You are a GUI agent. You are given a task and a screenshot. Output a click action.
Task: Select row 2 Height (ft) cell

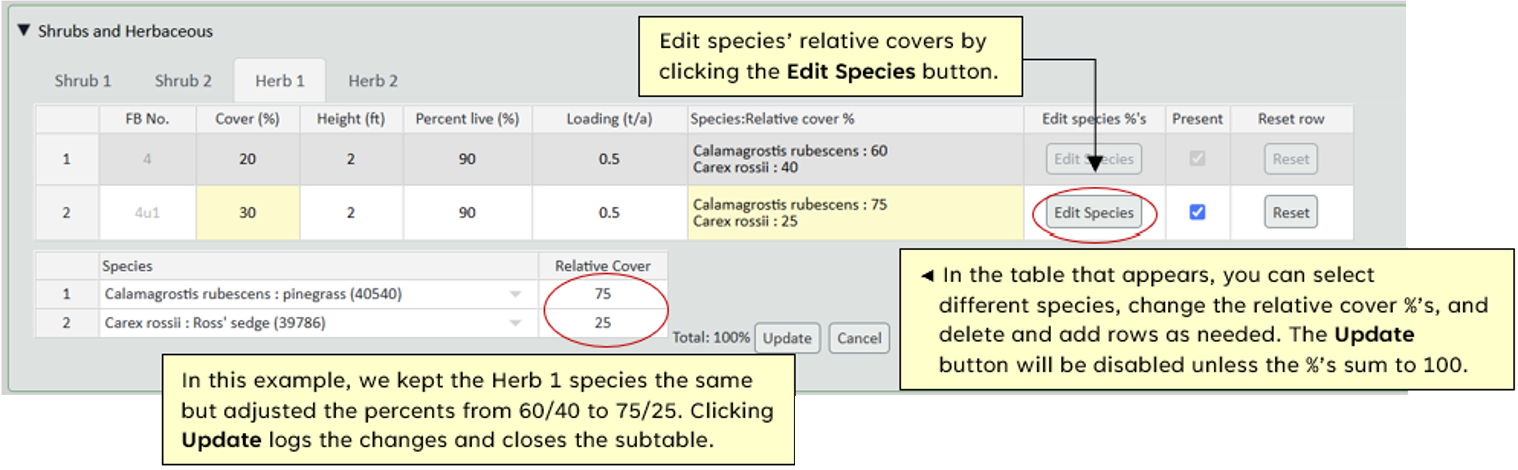(351, 213)
